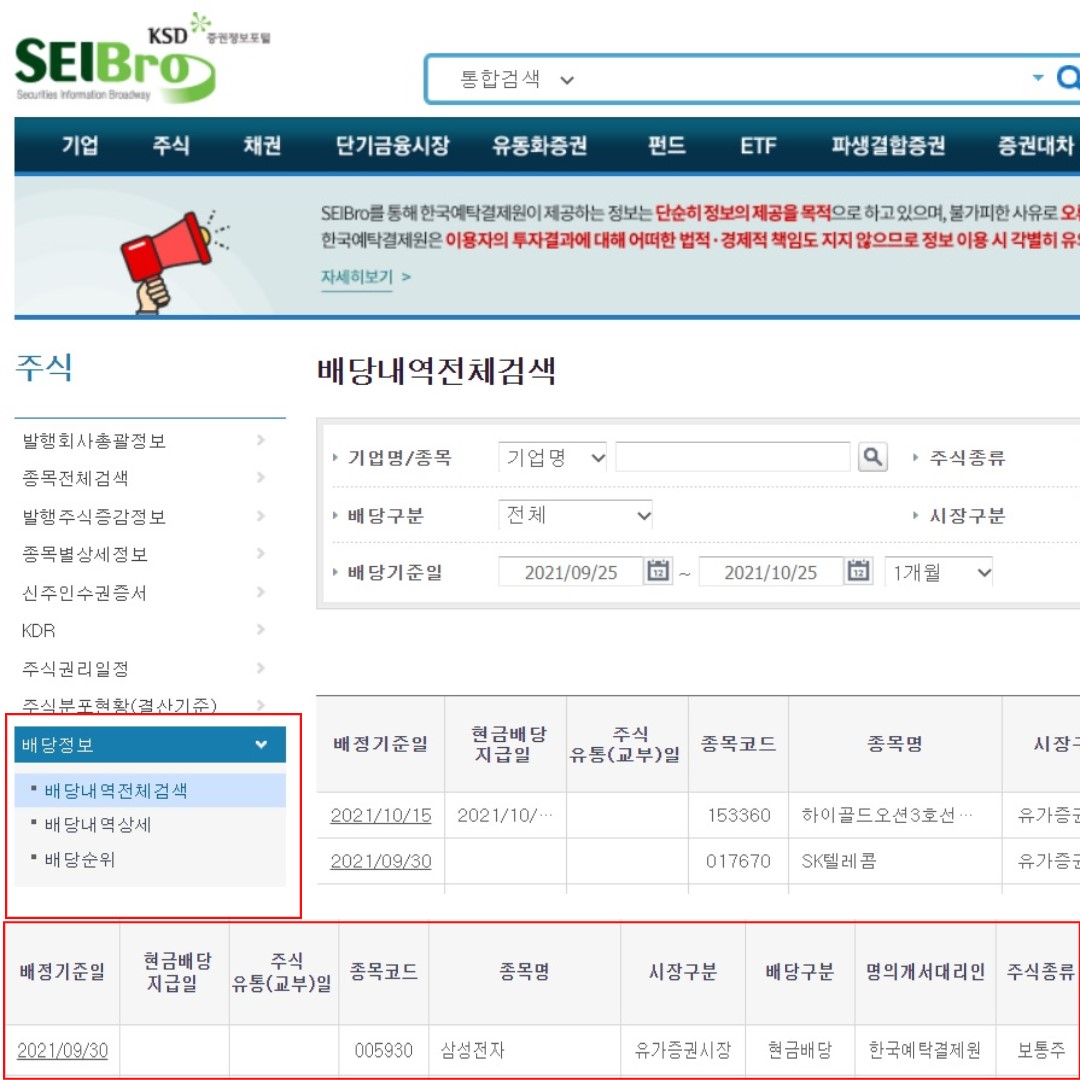
Task: Collapse the 배당정보 sidebar section chevron
Action: [x=261, y=744]
